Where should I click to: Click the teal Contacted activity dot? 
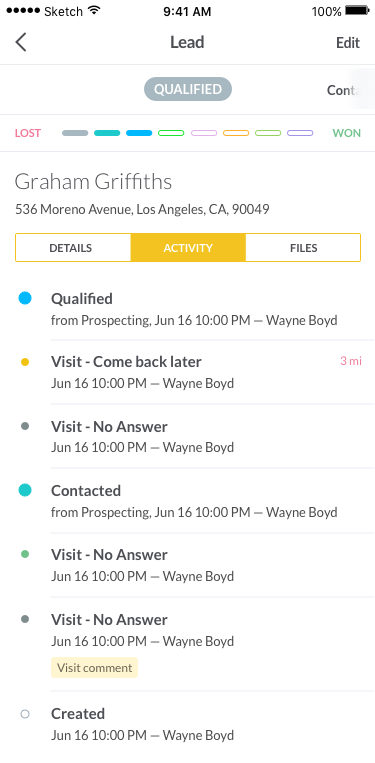tap(25, 490)
